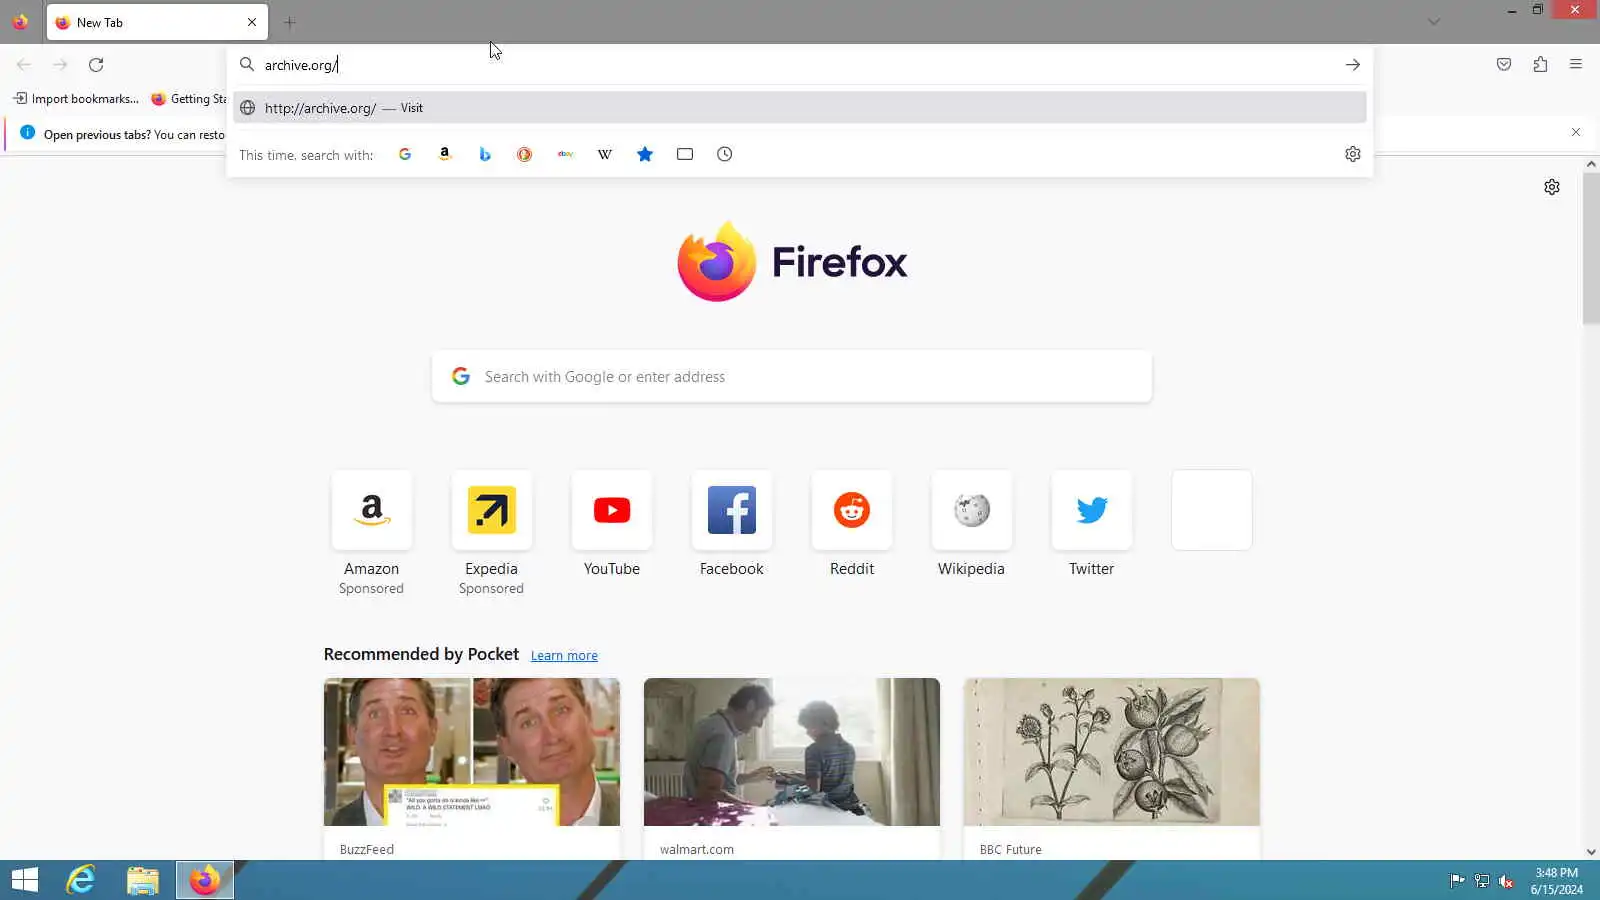1600x900 pixels.
Task: Open the walmart.com Pocket story
Action: 792,768
